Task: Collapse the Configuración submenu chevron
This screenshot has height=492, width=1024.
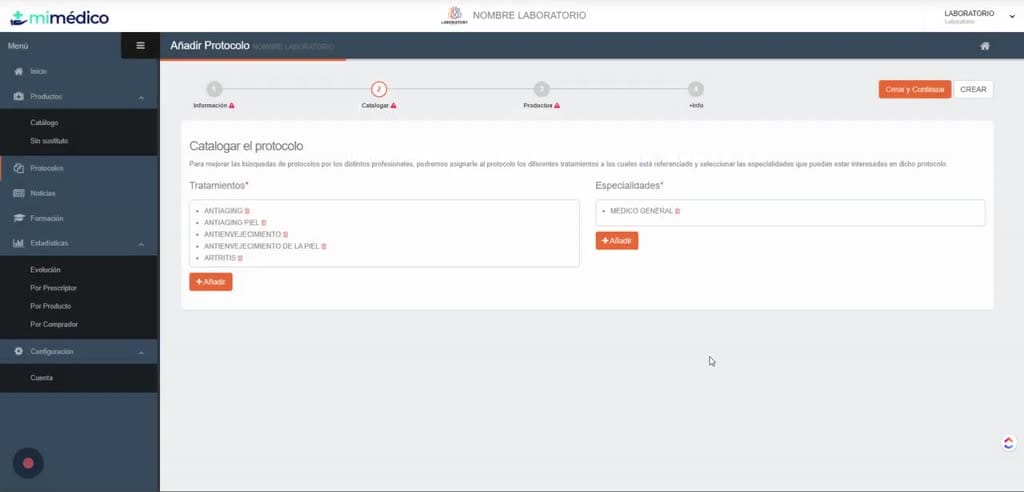Action: click(x=141, y=353)
